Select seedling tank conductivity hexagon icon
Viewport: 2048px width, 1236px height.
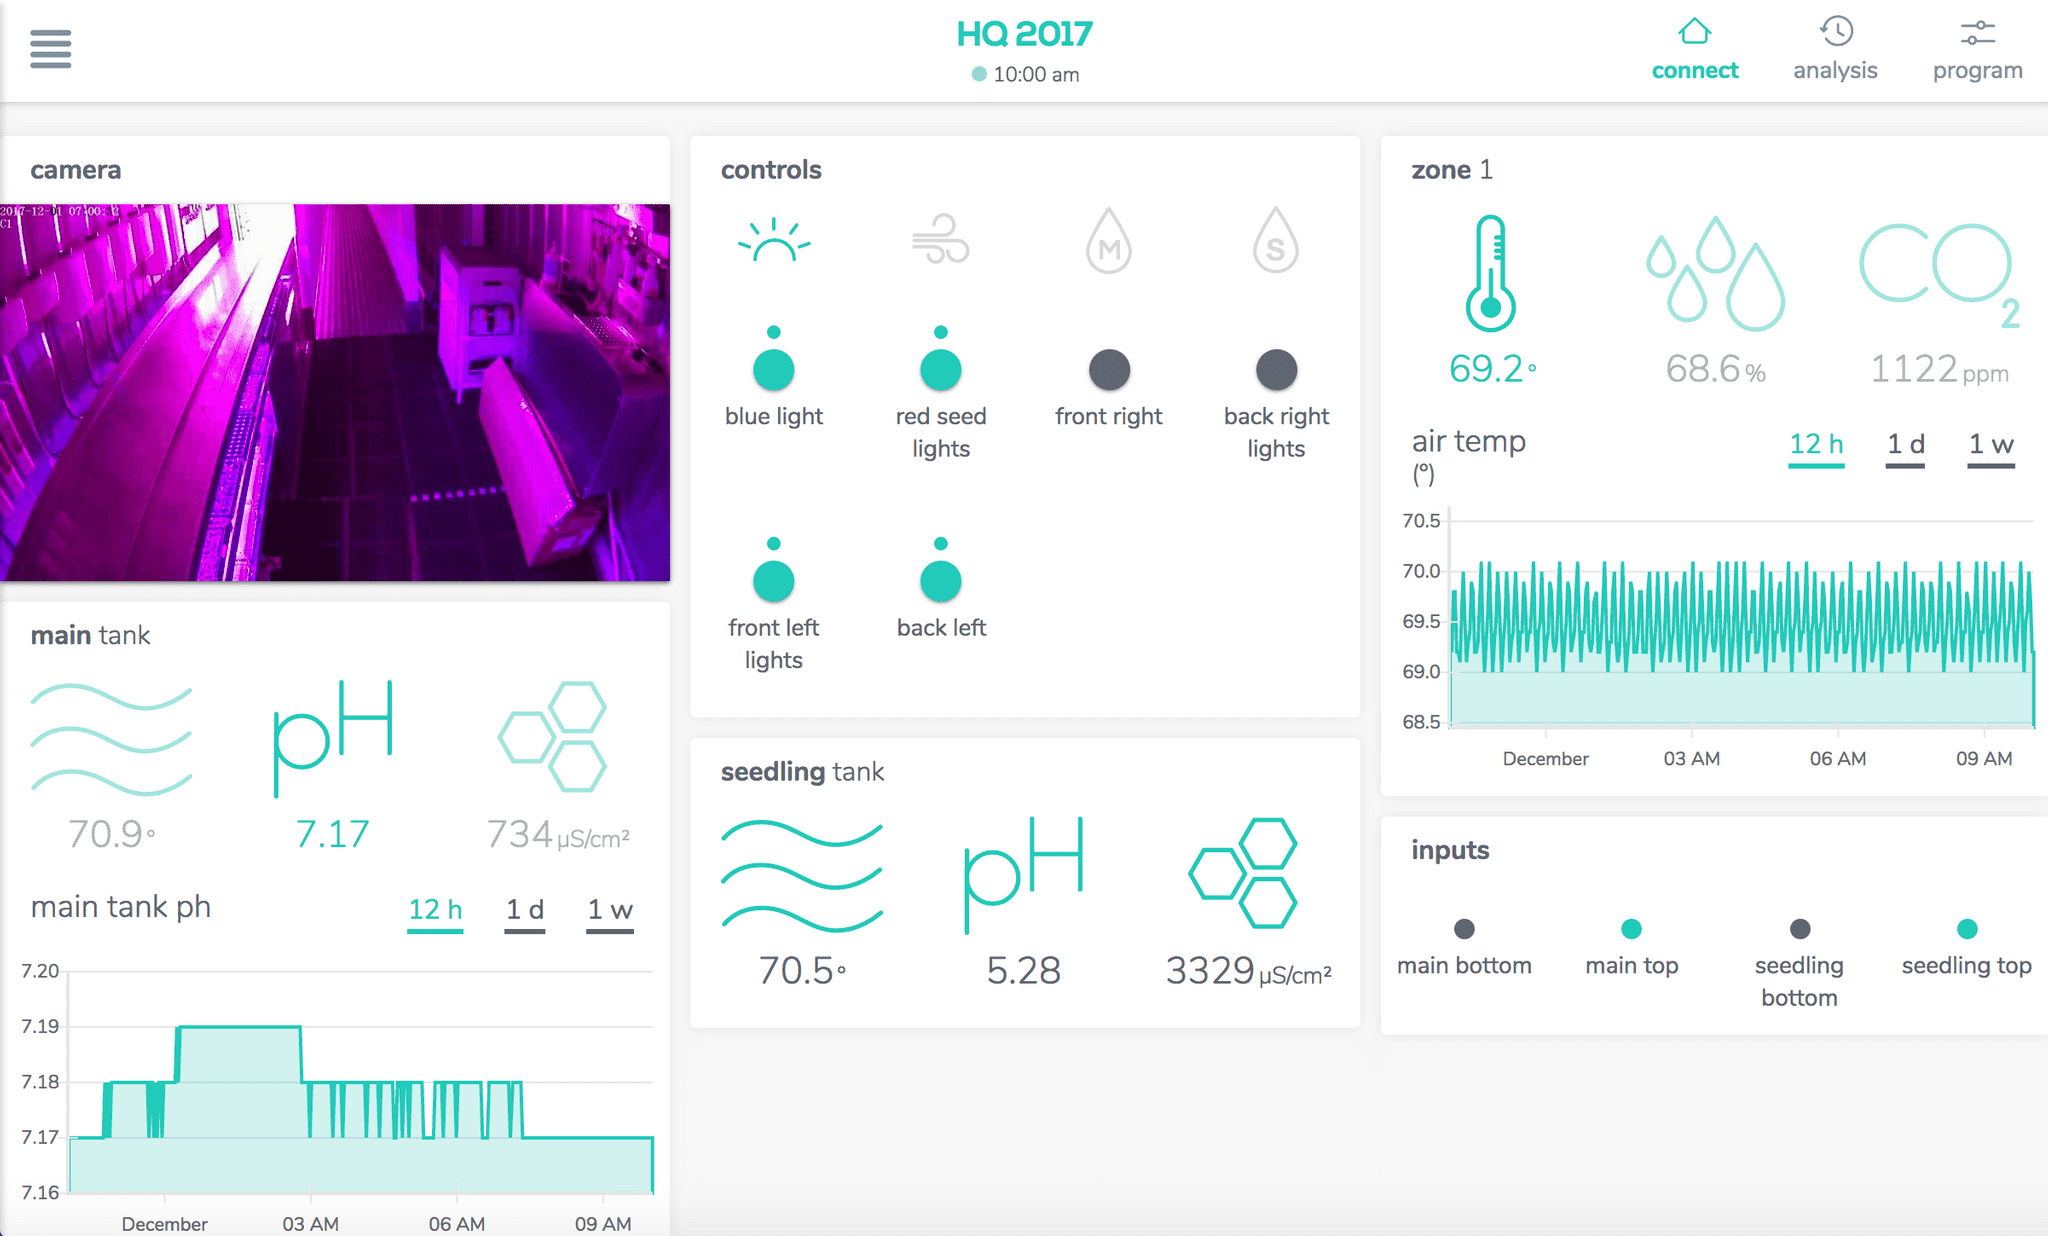click(1243, 873)
